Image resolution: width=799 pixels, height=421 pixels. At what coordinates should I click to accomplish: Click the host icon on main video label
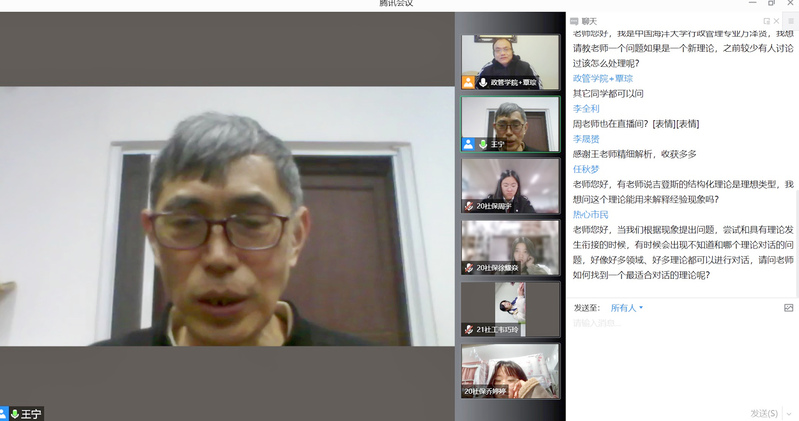click(x=4, y=414)
